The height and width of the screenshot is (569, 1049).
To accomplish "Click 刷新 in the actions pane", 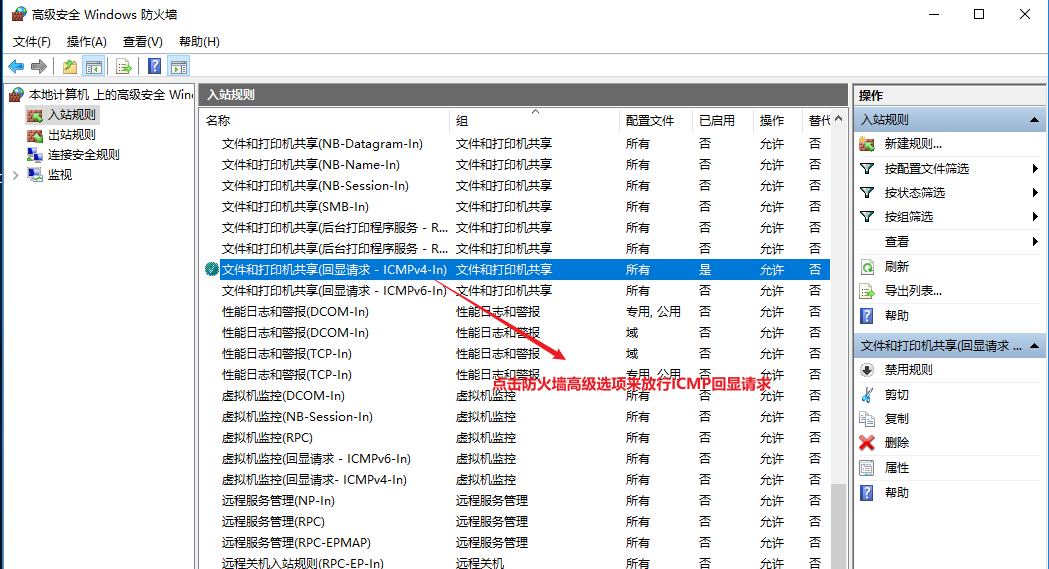I will pos(896,267).
